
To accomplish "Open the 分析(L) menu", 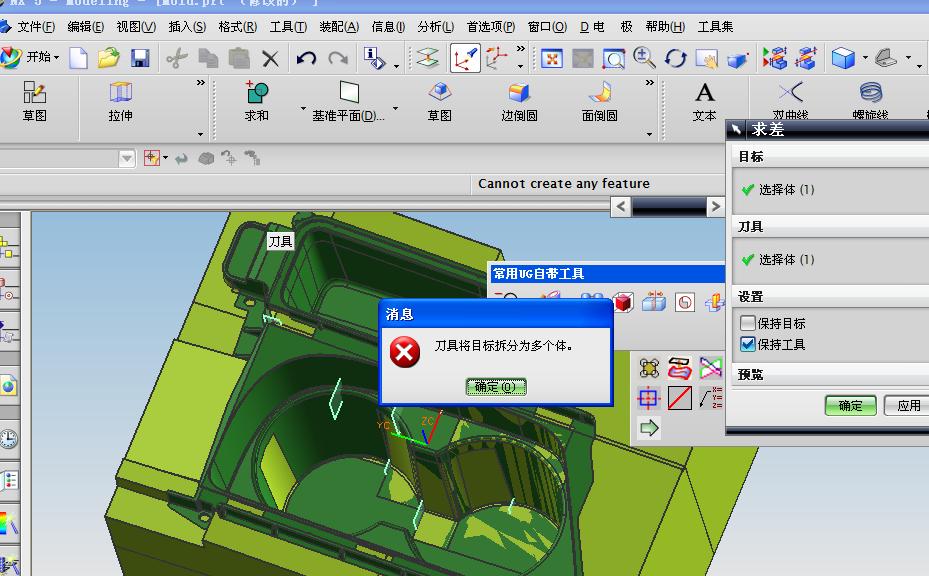I will point(435,27).
